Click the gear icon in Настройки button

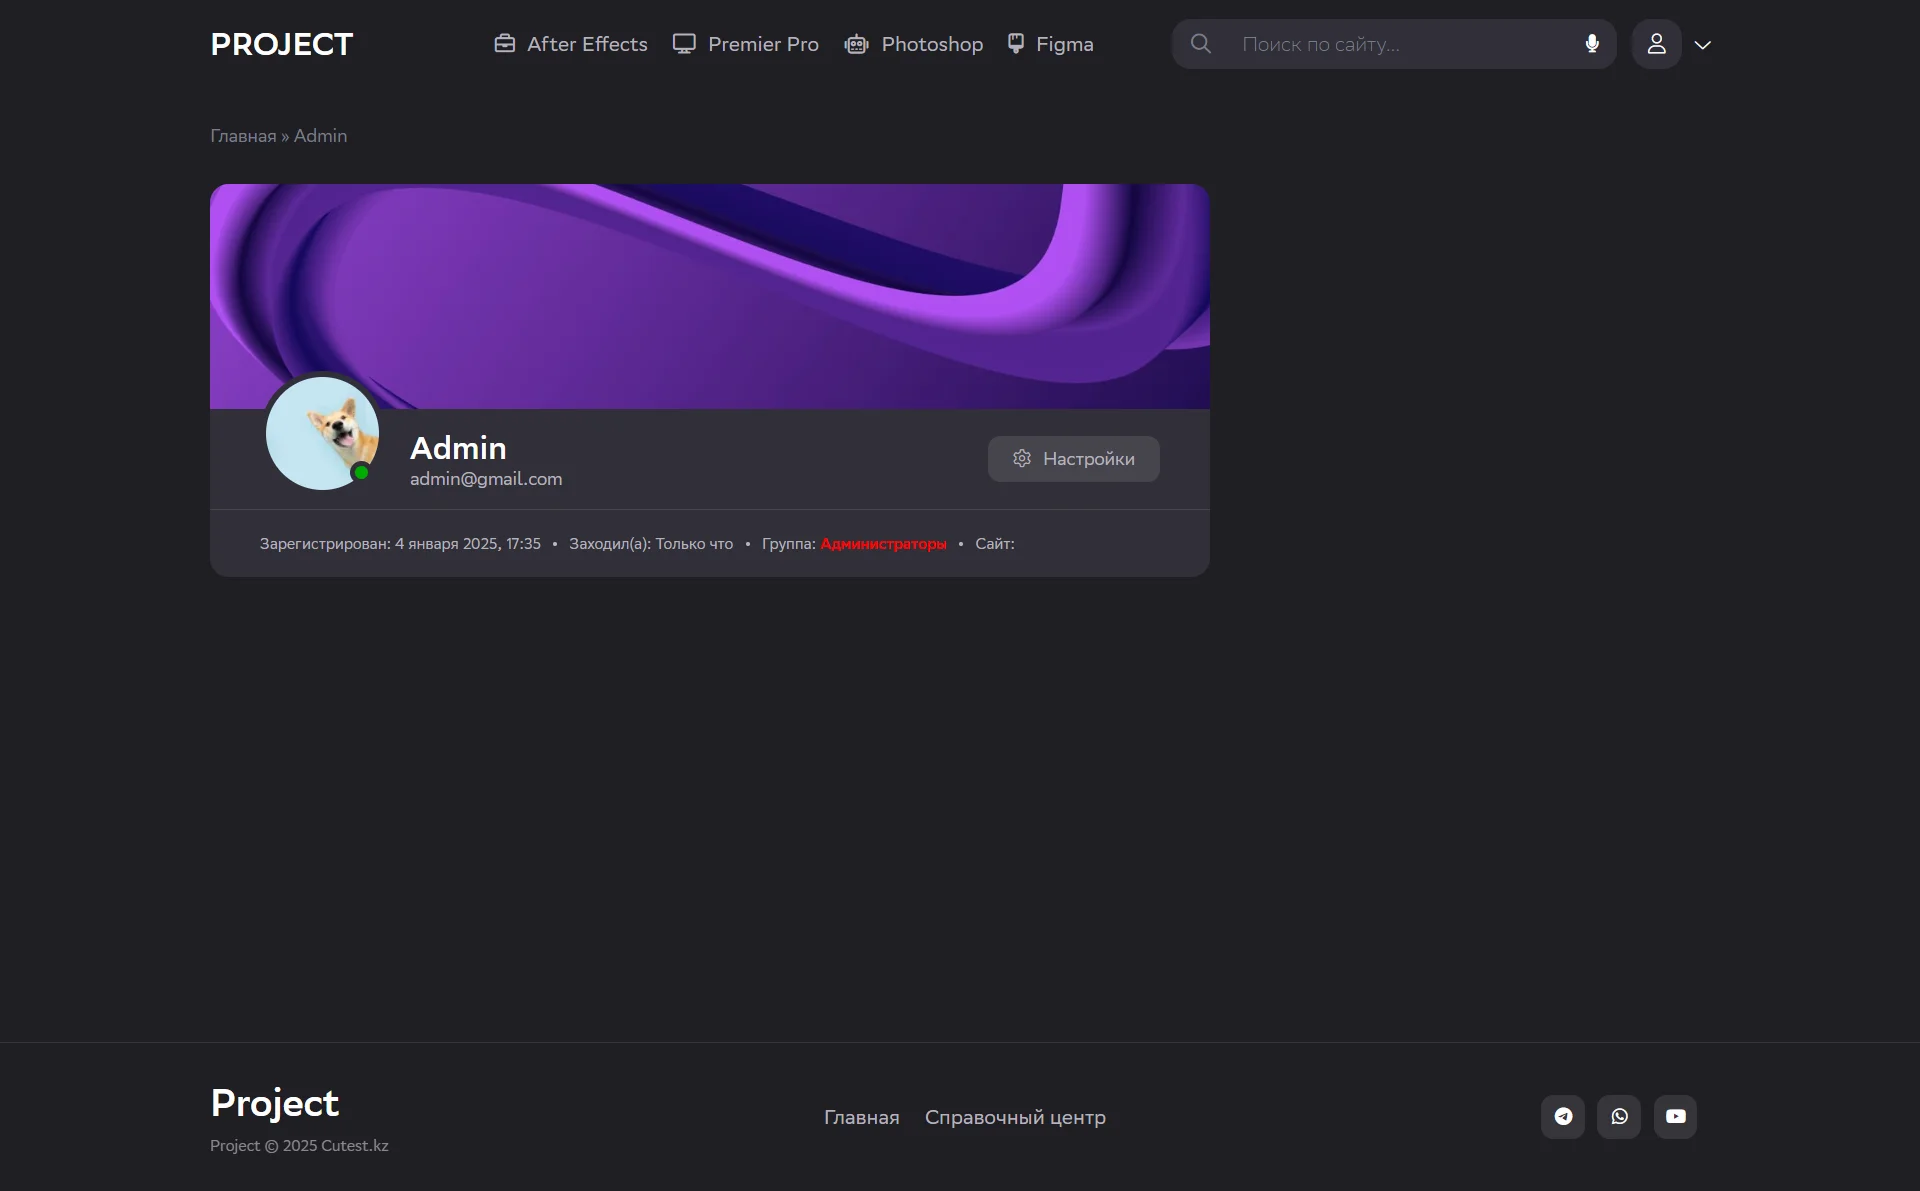(x=1021, y=459)
